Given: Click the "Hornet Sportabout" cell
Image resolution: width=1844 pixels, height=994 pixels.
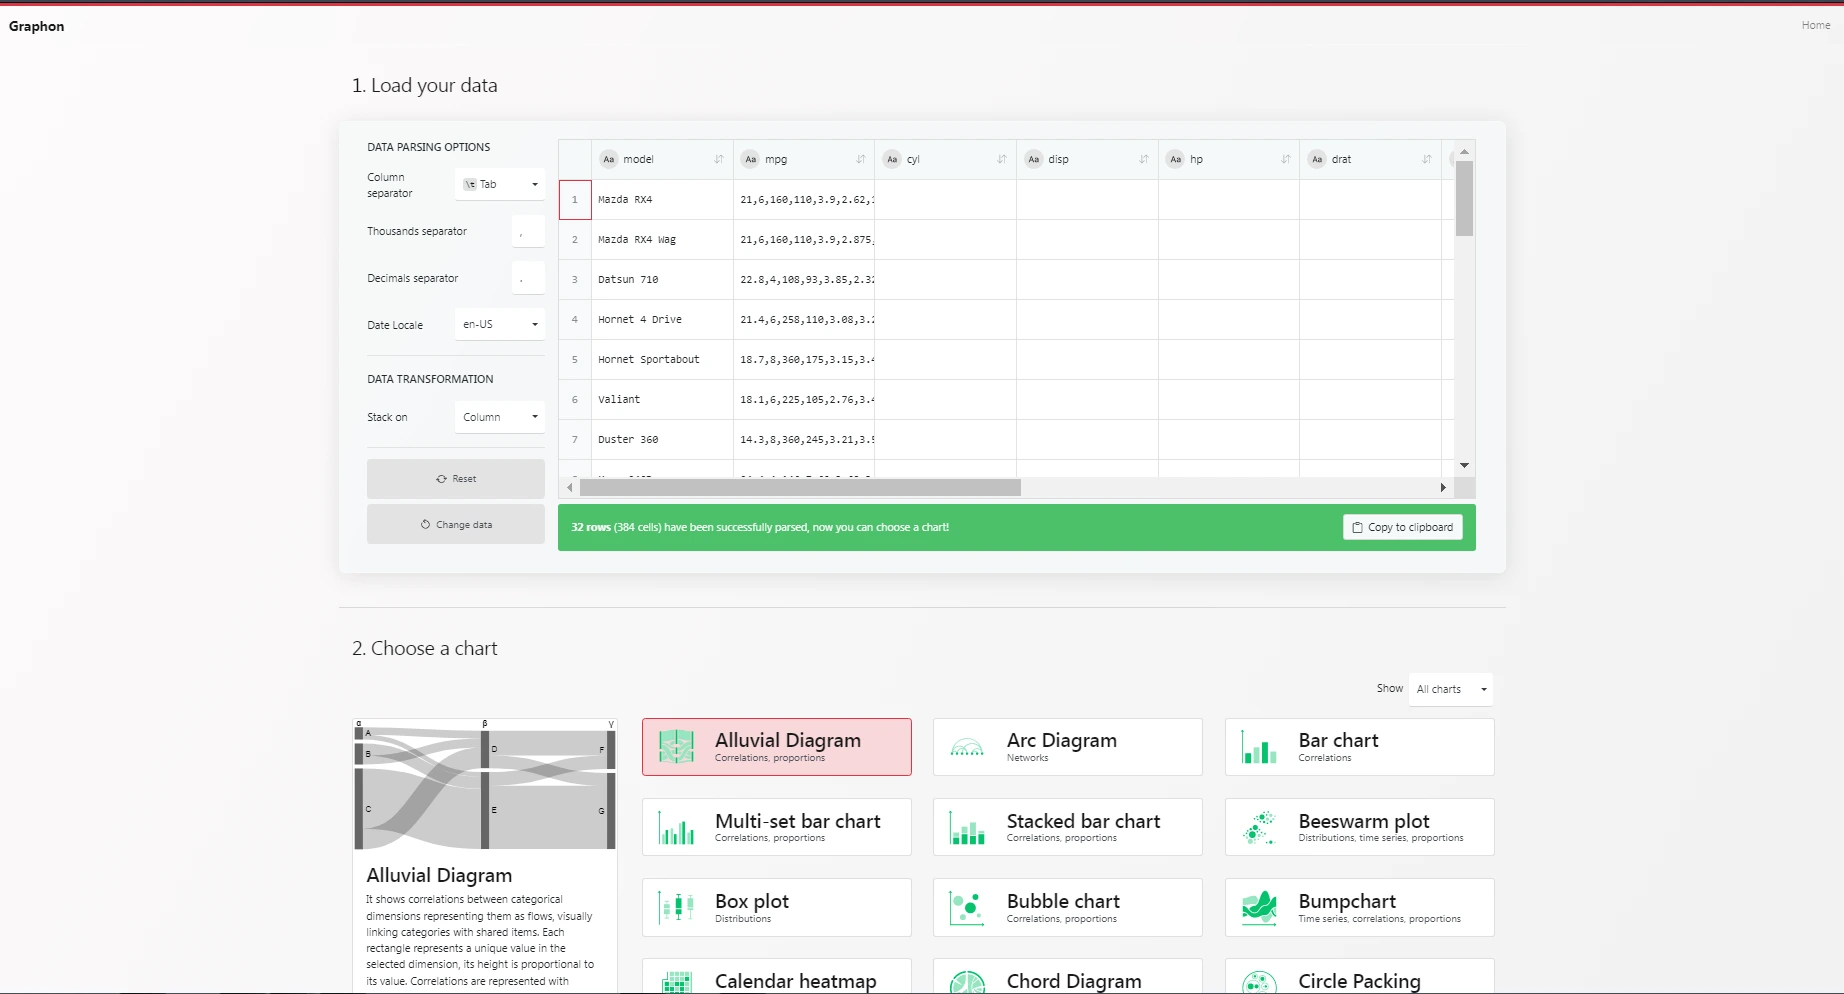Looking at the screenshot, I should point(662,360).
